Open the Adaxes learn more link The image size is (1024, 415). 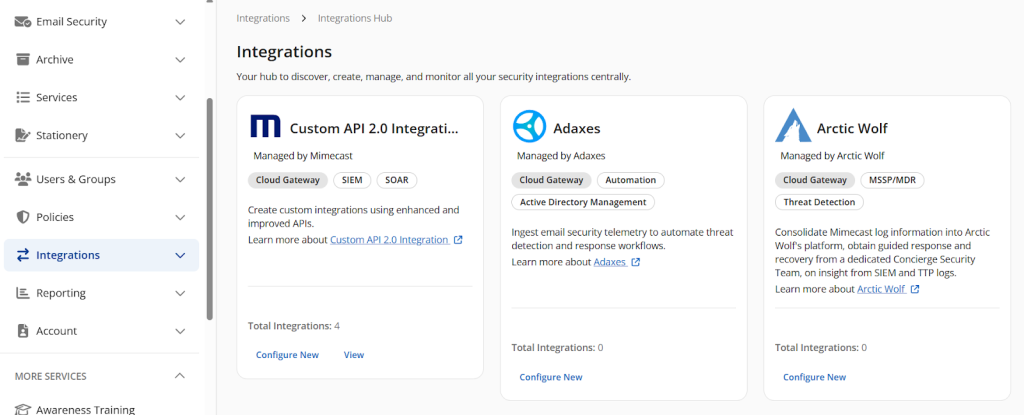coord(610,262)
